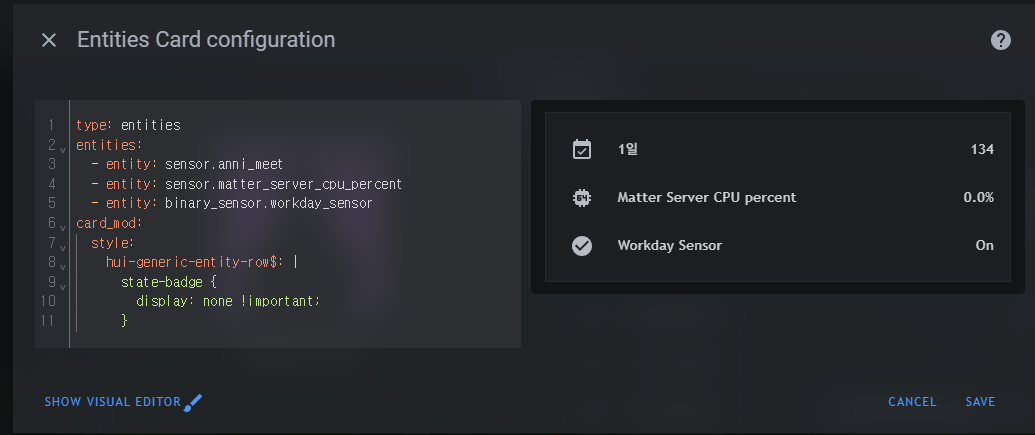Open the Workday Sensor entity row
1035x435 pixels.
(778, 246)
